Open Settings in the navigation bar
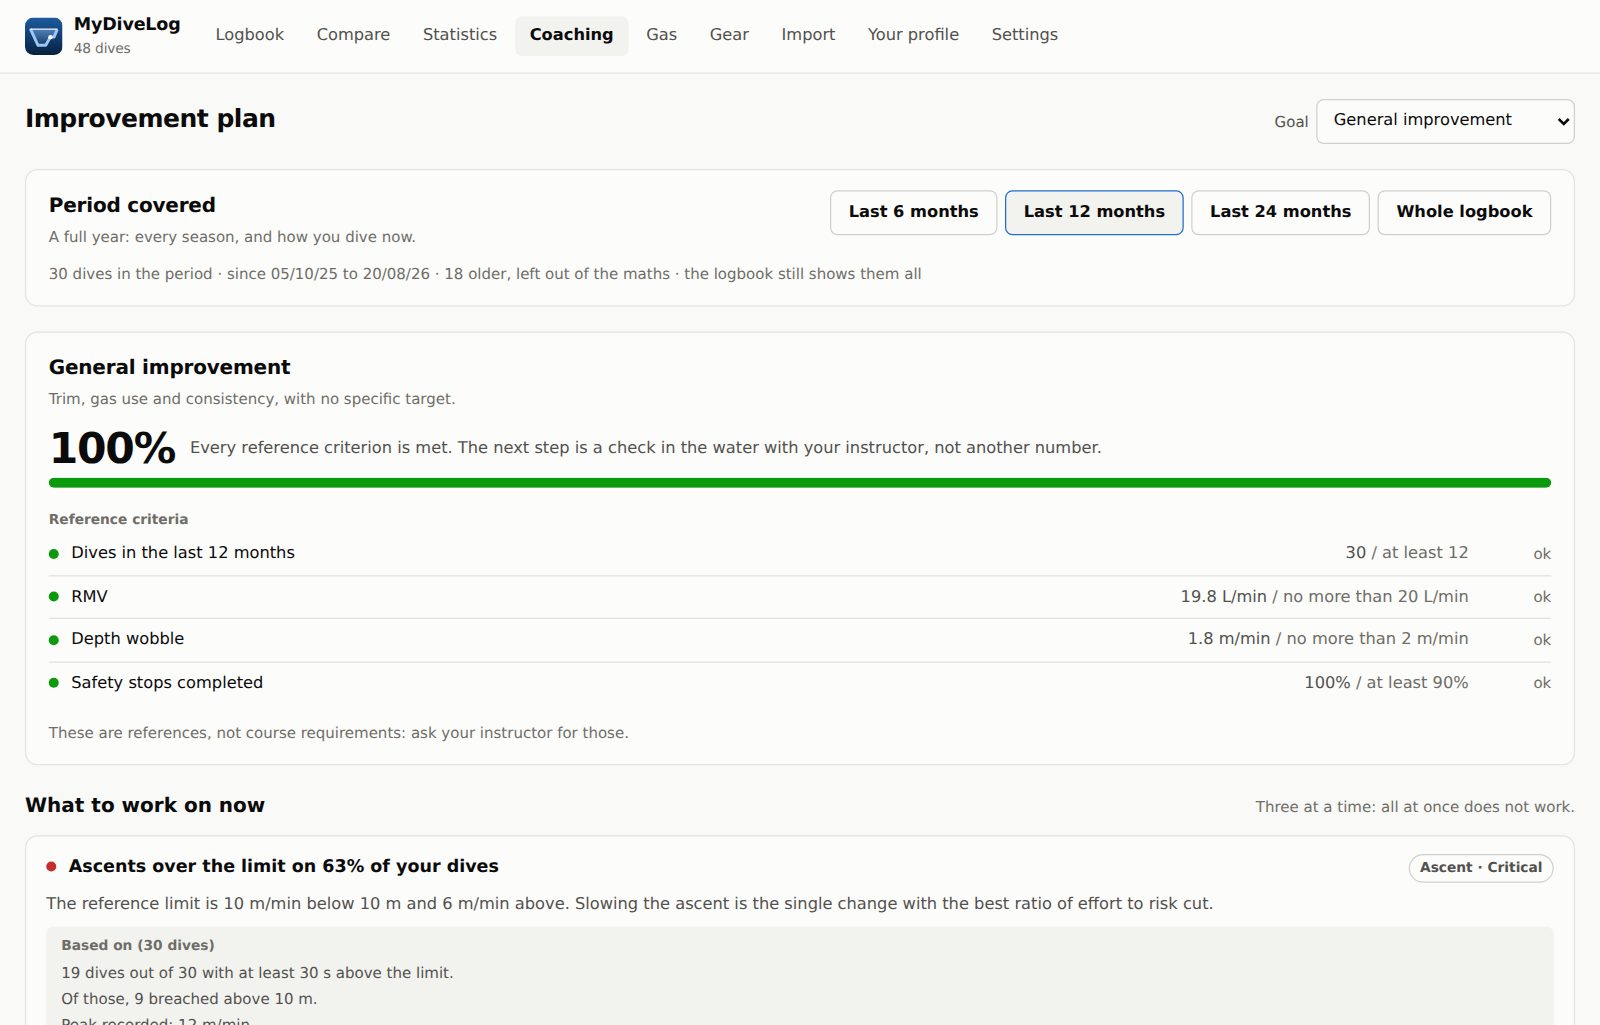1600x1025 pixels. coord(1024,35)
